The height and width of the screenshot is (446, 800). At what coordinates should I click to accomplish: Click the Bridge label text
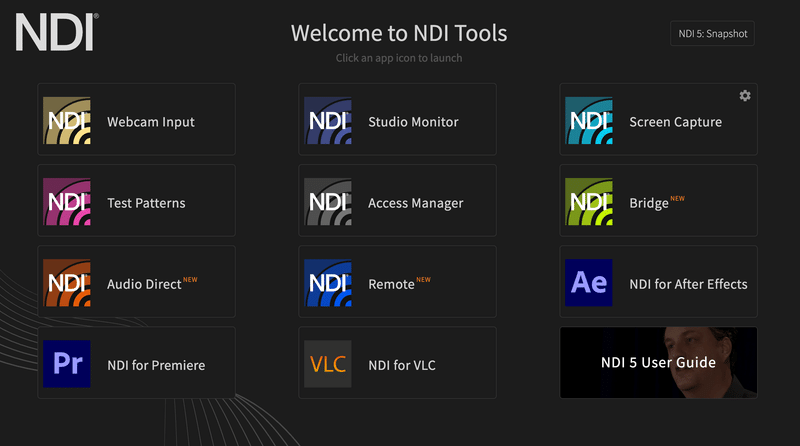(649, 203)
